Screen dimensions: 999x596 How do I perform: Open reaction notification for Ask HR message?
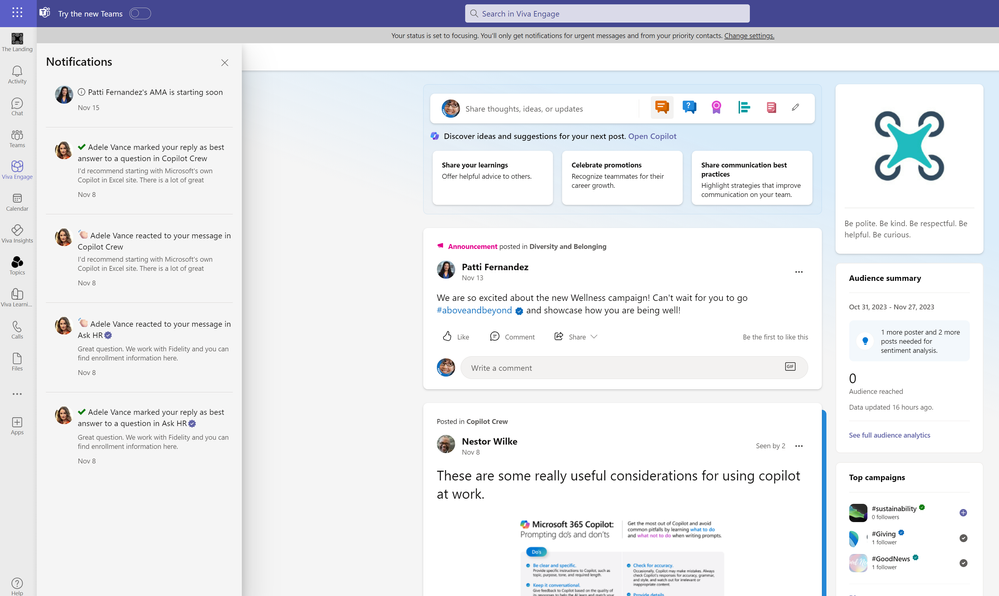[140, 347]
